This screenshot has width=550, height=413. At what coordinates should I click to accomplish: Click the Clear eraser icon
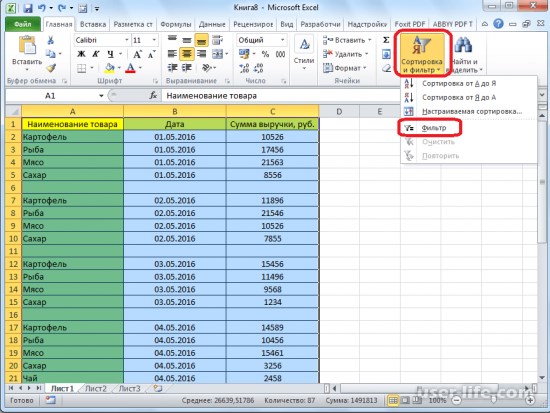386,68
